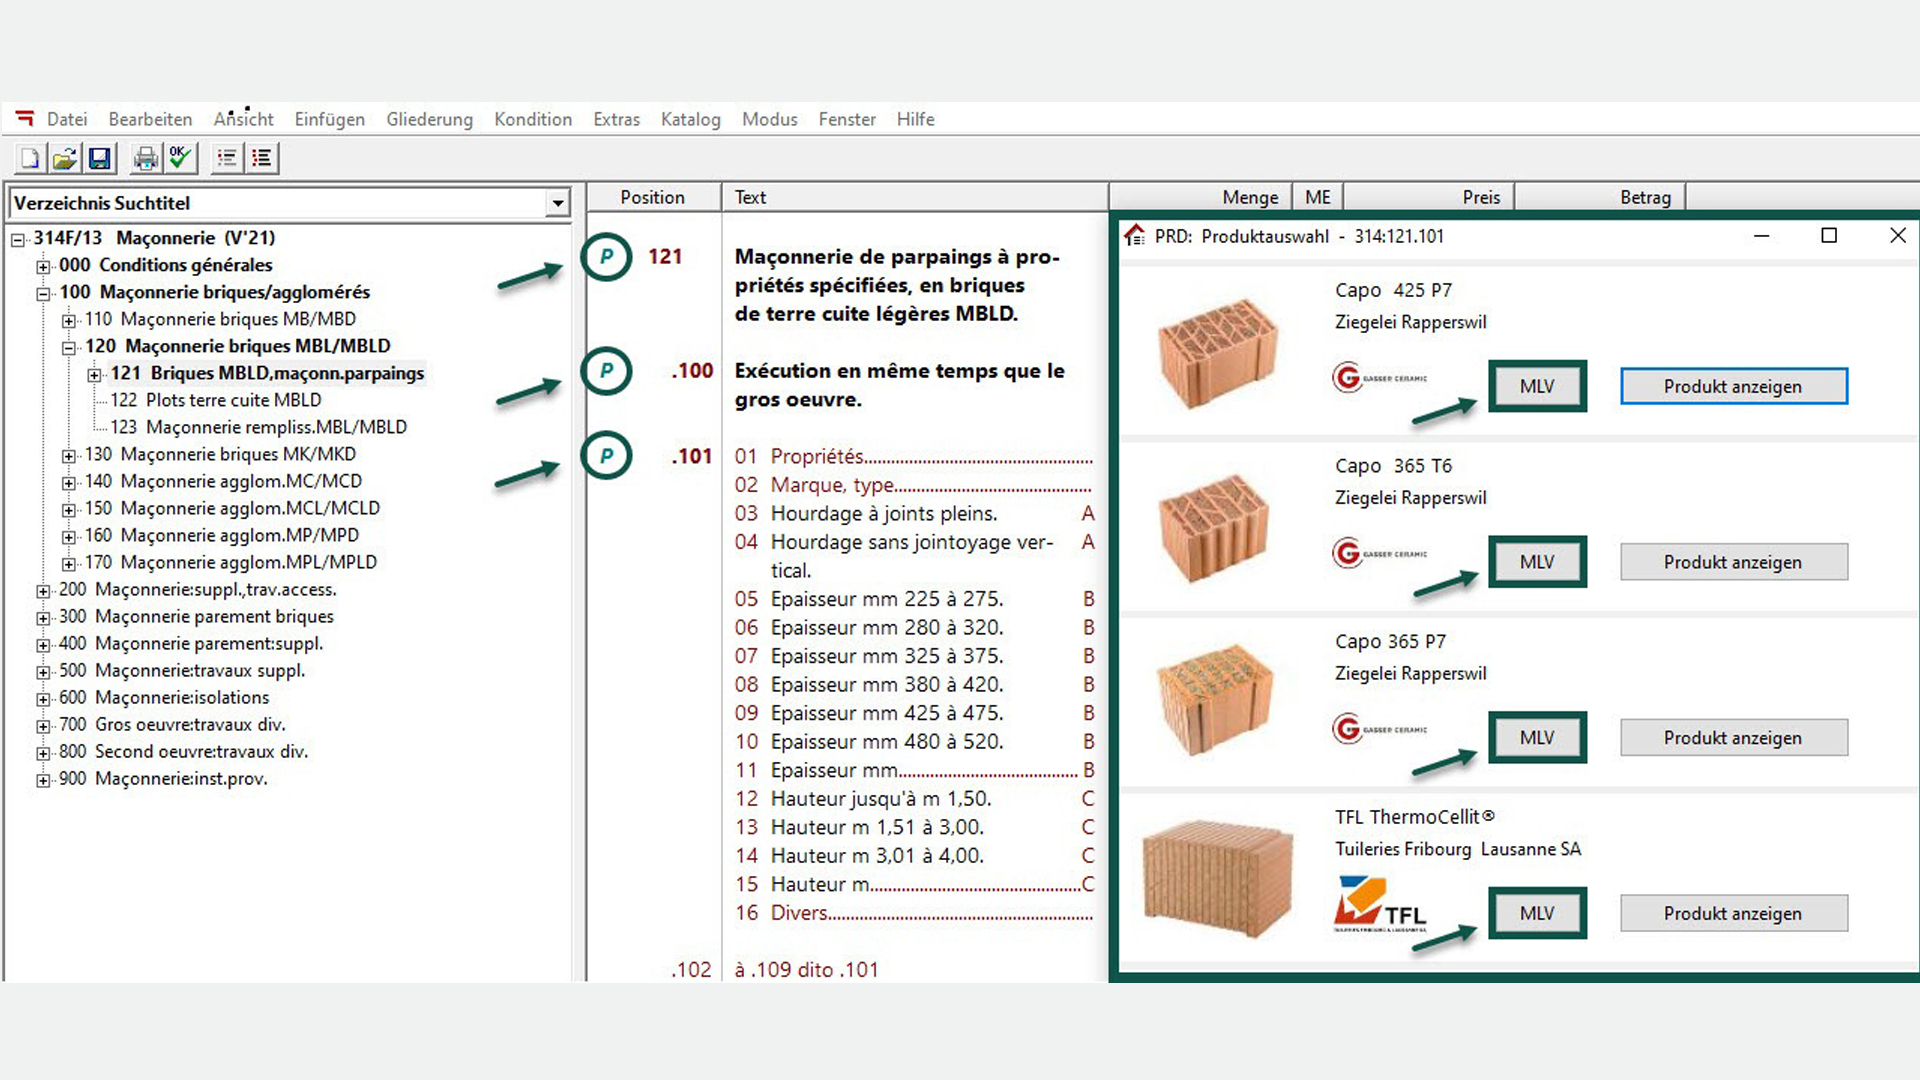Click the OK checkmark validation icon
The image size is (1920, 1080).
point(181,158)
